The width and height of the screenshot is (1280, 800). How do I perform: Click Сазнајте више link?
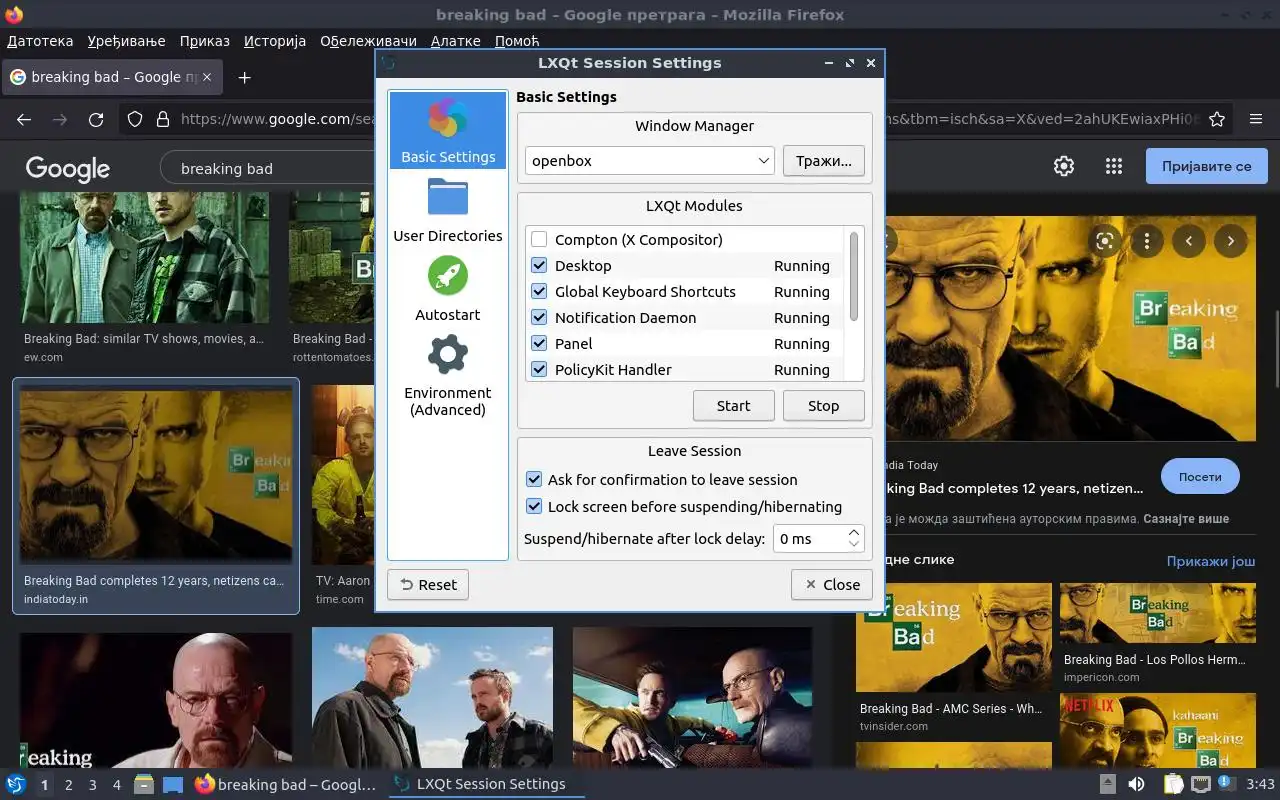click(x=1187, y=519)
